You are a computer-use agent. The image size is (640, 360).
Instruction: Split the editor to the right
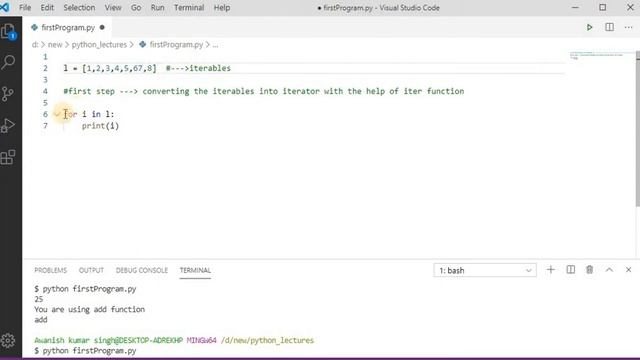coord(609,27)
